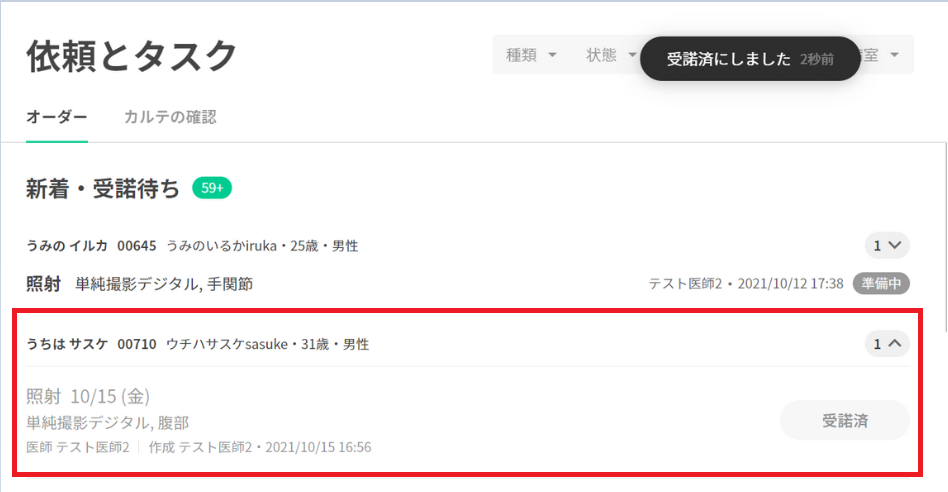Collapse the うちは サスケ order count chevron

click(x=886, y=343)
